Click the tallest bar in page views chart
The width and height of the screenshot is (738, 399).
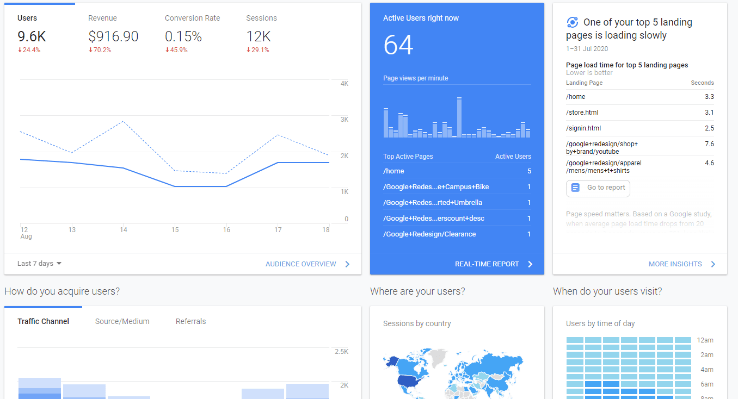pyautogui.click(x=459, y=117)
